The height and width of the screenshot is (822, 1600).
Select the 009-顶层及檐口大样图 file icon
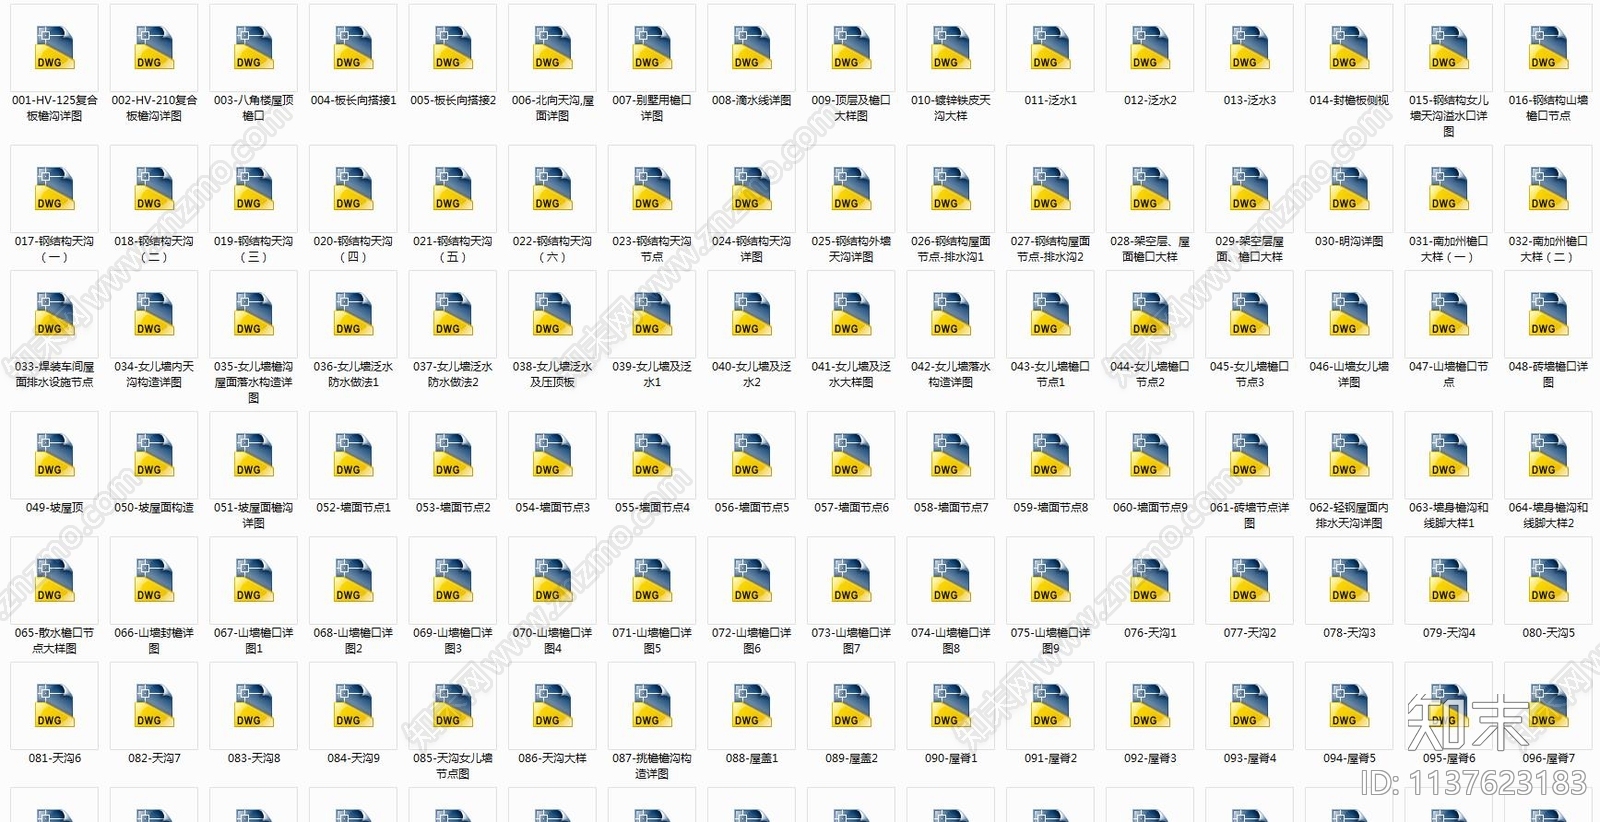pos(851,48)
